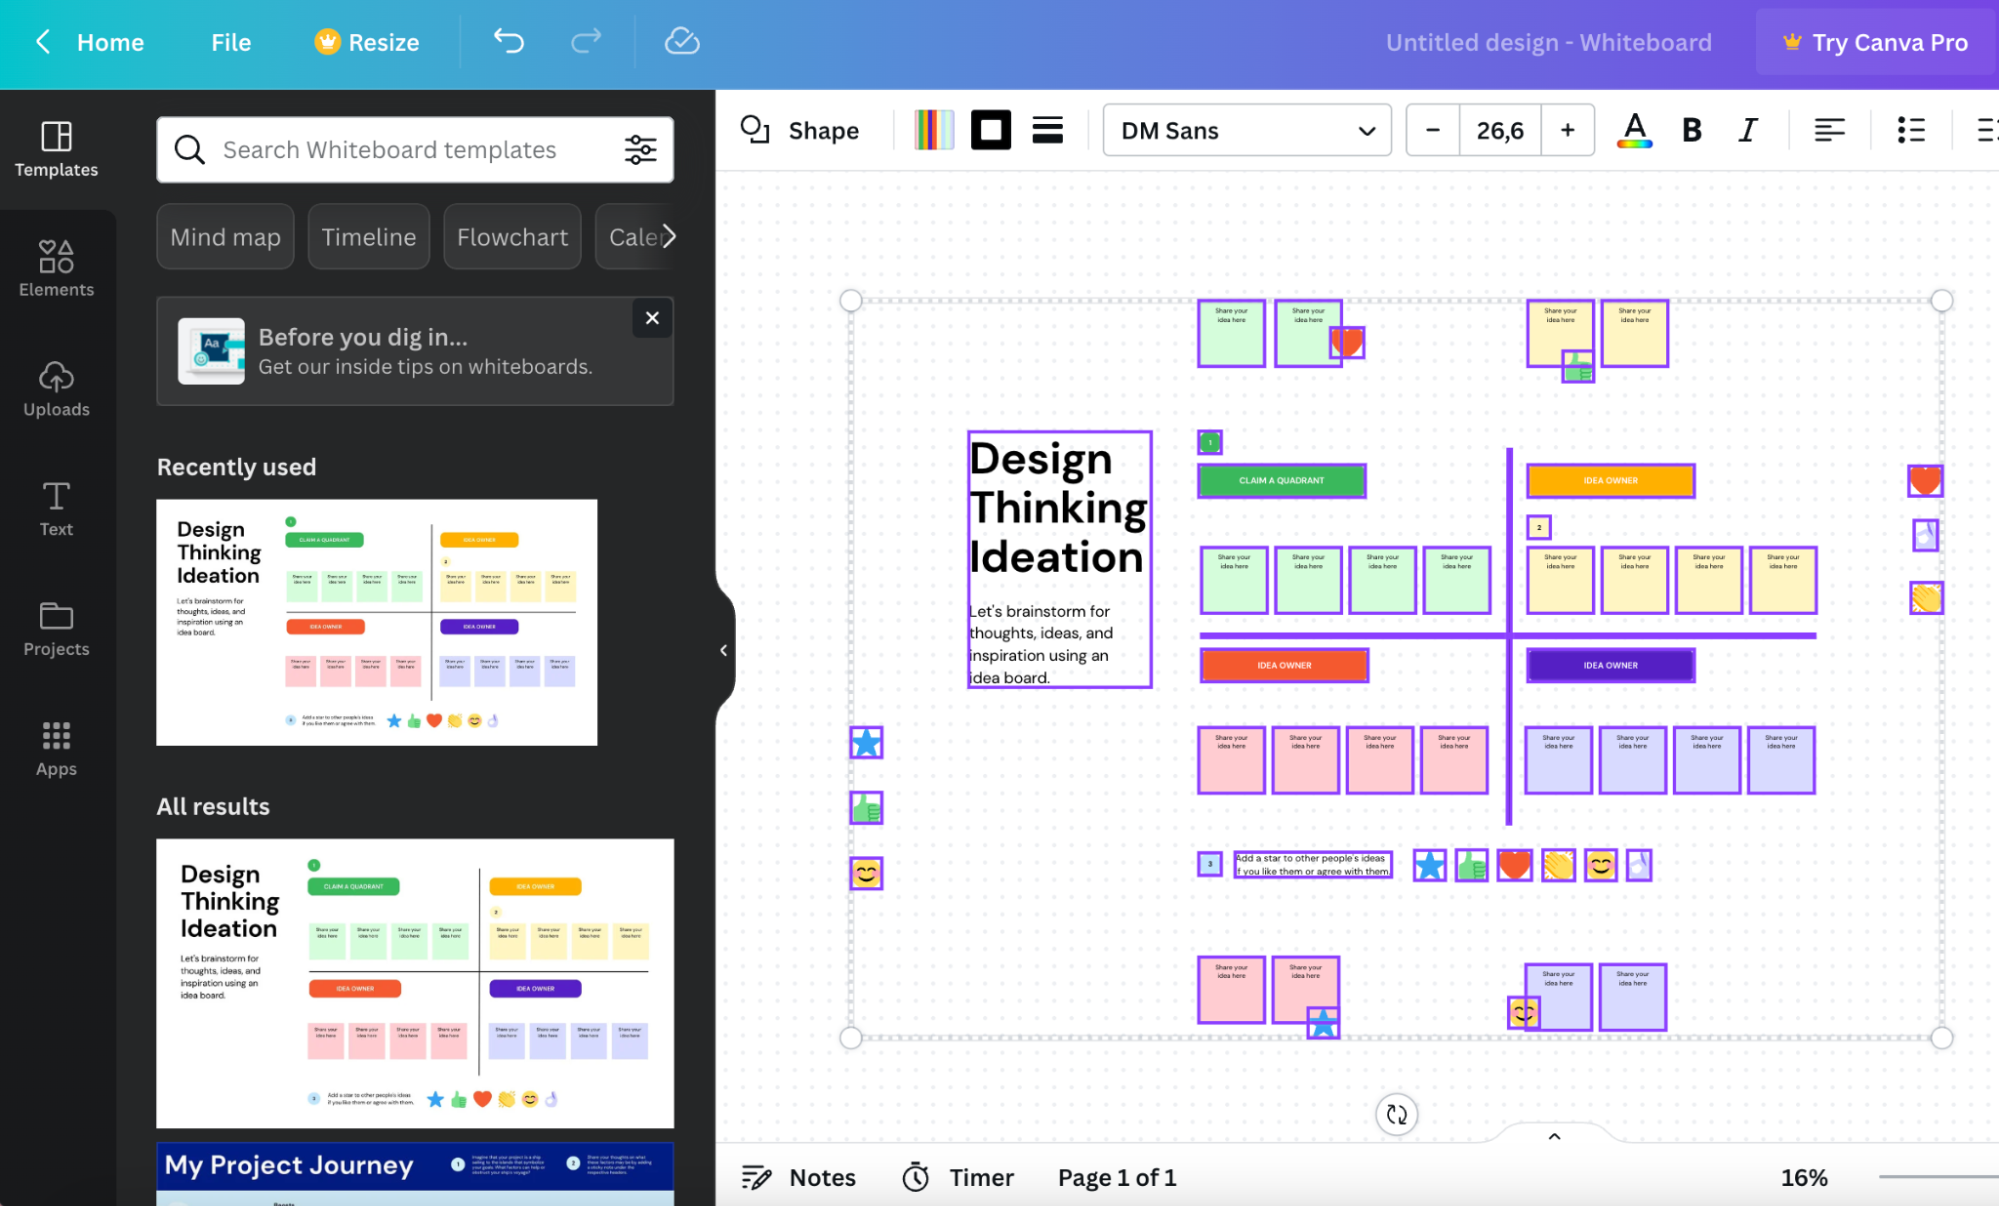The width and height of the screenshot is (1999, 1207).
Task: Toggle bulleted list
Action: click(1910, 130)
